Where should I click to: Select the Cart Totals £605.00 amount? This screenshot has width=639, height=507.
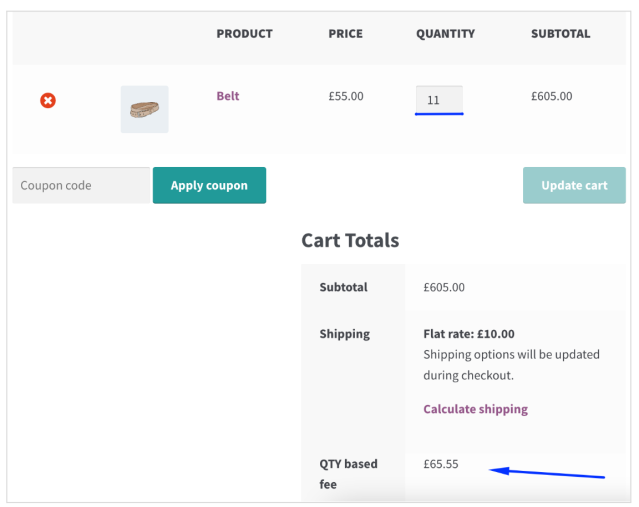click(444, 287)
